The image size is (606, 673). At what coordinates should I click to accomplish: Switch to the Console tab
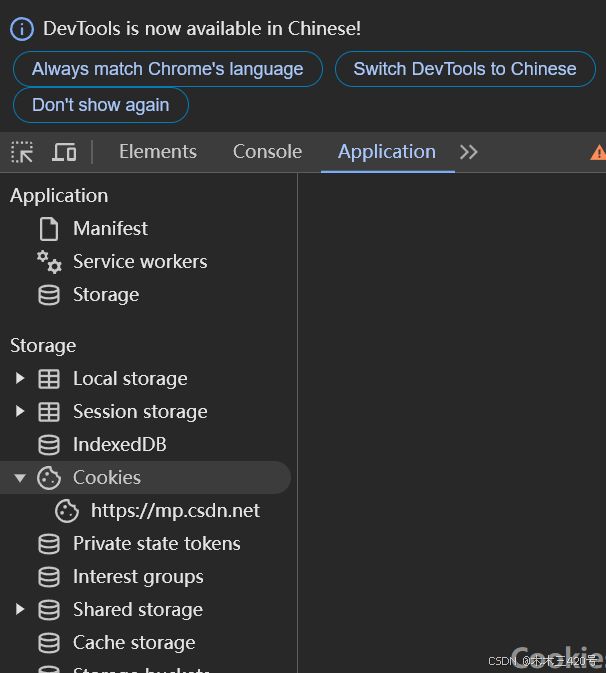point(267,152)
